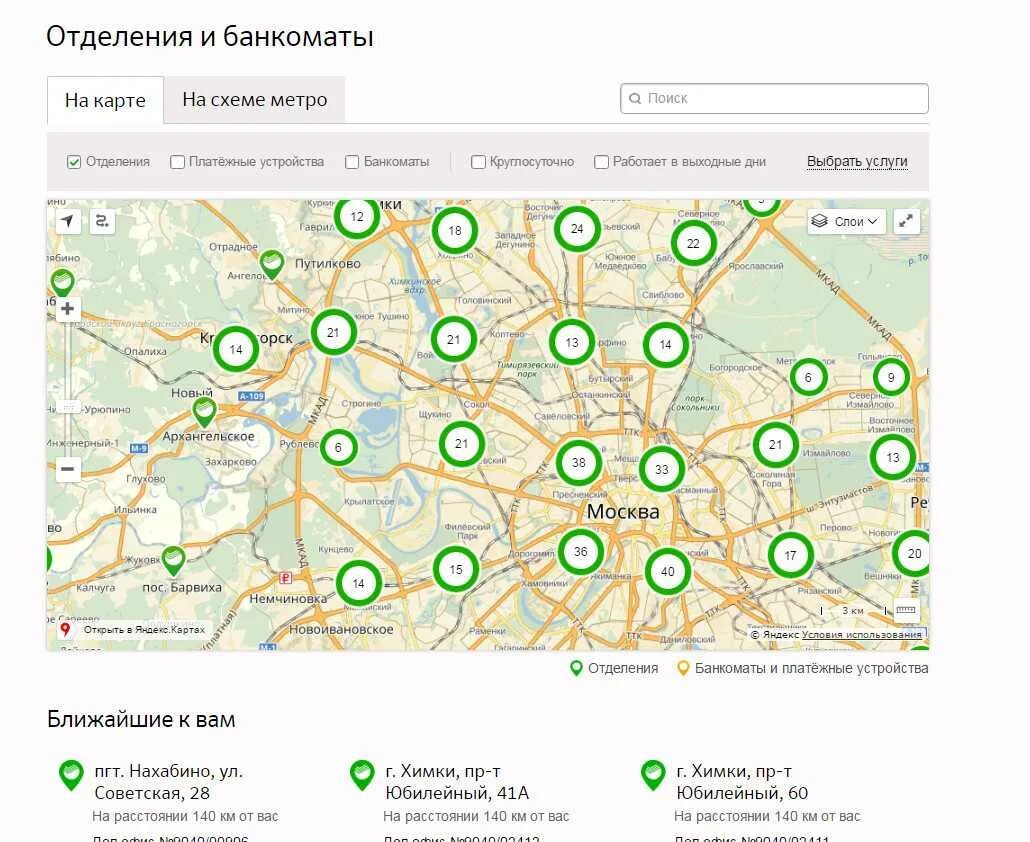This screenshot has width=1030, height=842.
Task: Enable the Платёжные устройства checkbox
Action: click(177, 162)
